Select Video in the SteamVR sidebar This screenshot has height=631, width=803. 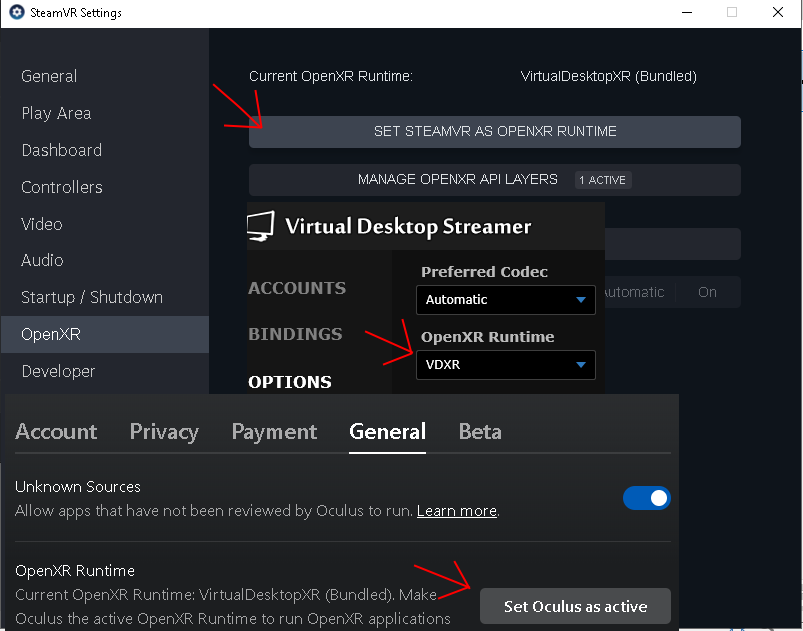pyautogui.click(x=41, y=224)
